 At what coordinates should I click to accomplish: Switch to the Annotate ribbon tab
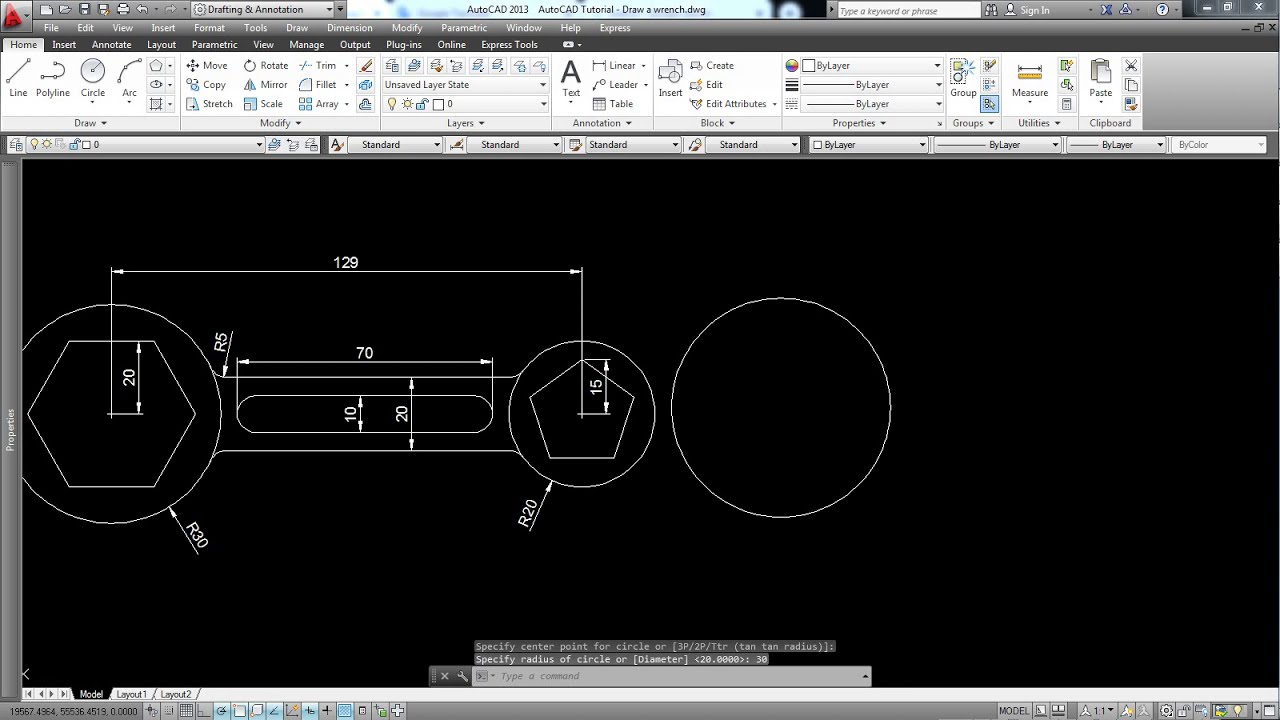coord(111,45)
